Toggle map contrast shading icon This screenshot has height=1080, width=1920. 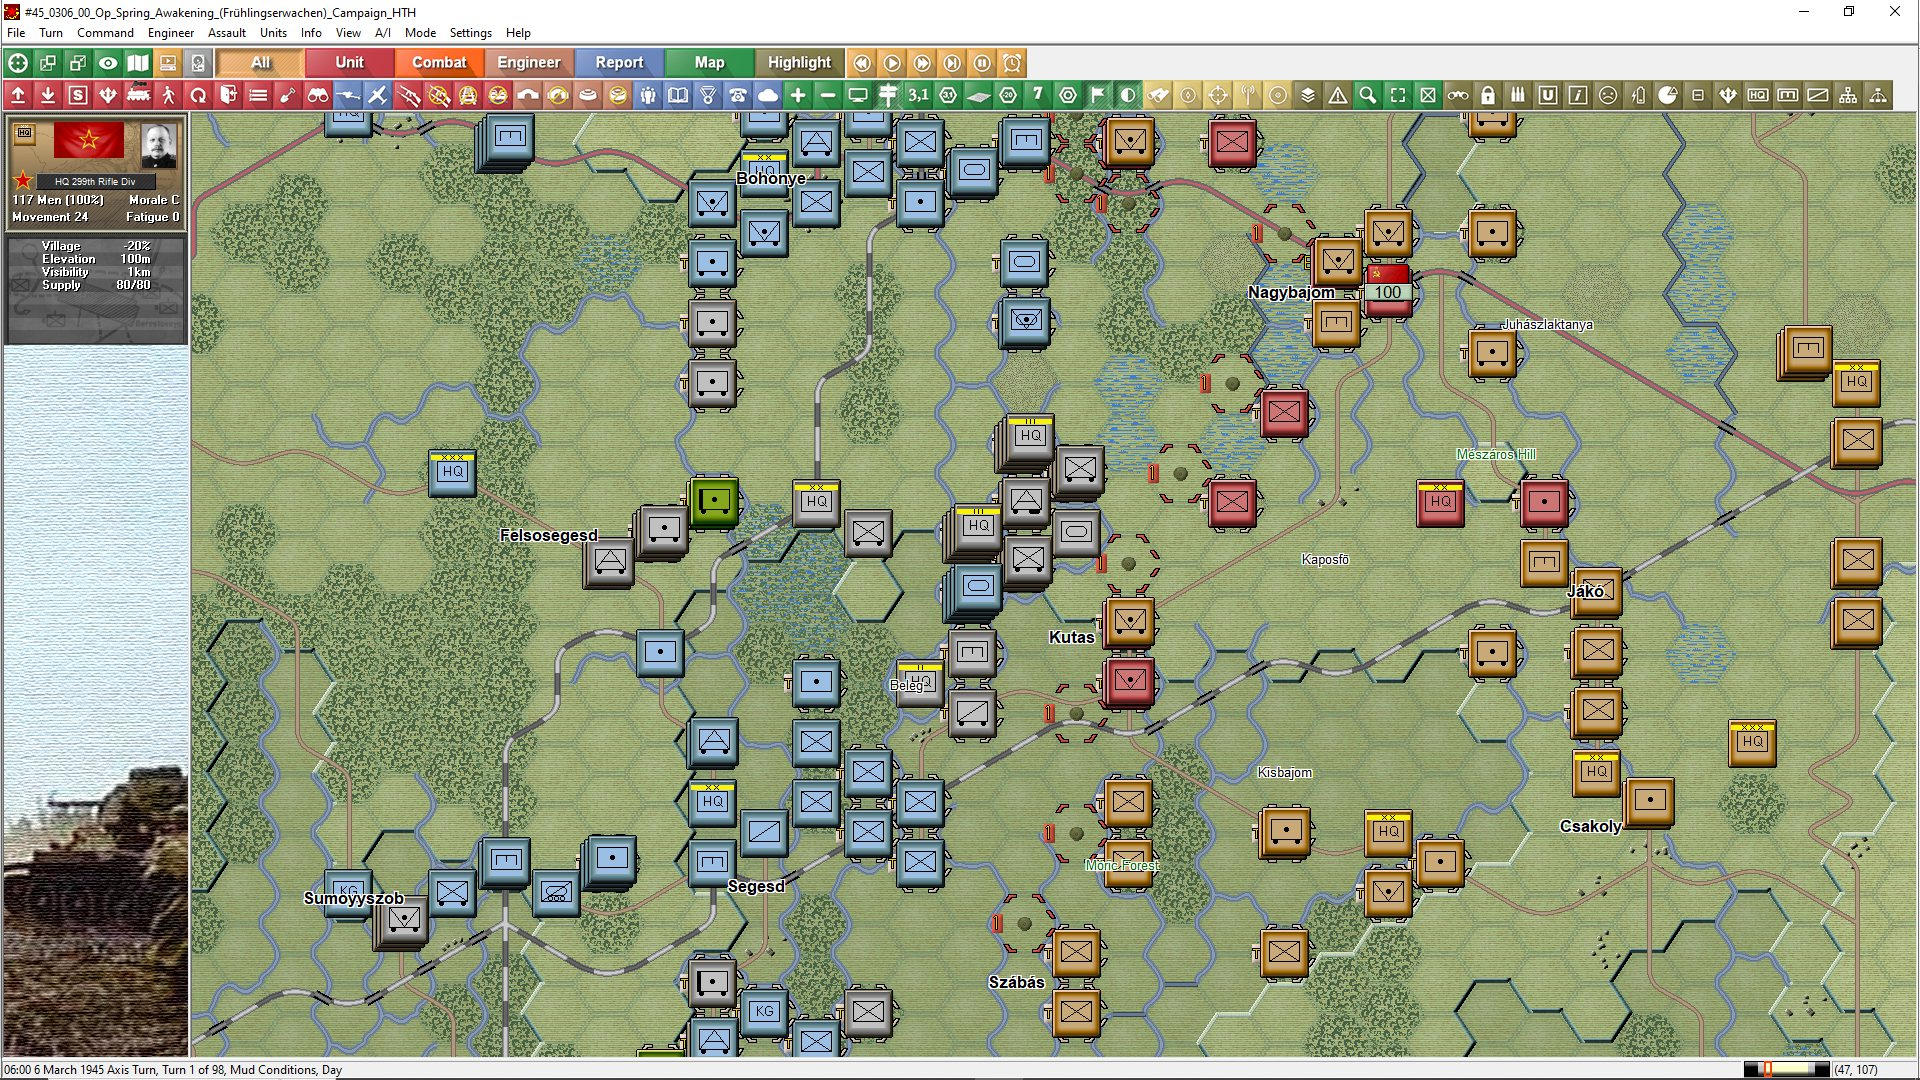coord(1127,95)
